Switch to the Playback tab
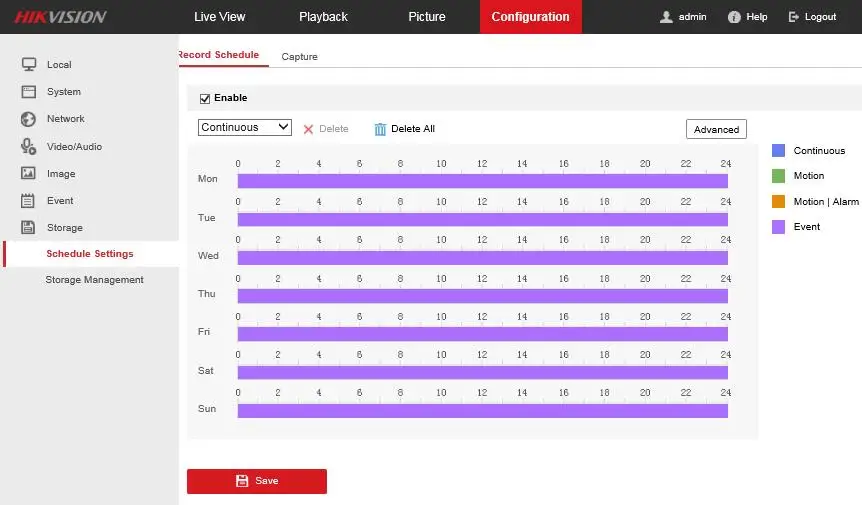The height and width of the screenshot is (505, 862). (x=323, y=17)
